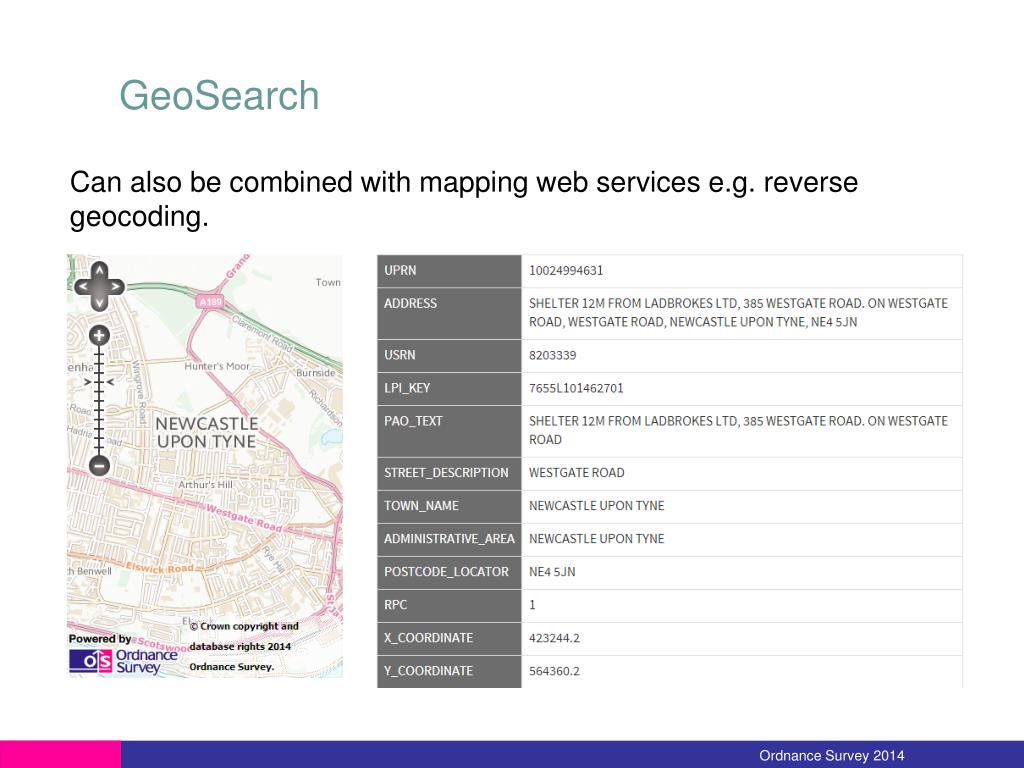1024x768 pixels.
Task: Click the PAO_TEXT header cell
Action: (449, 431)
